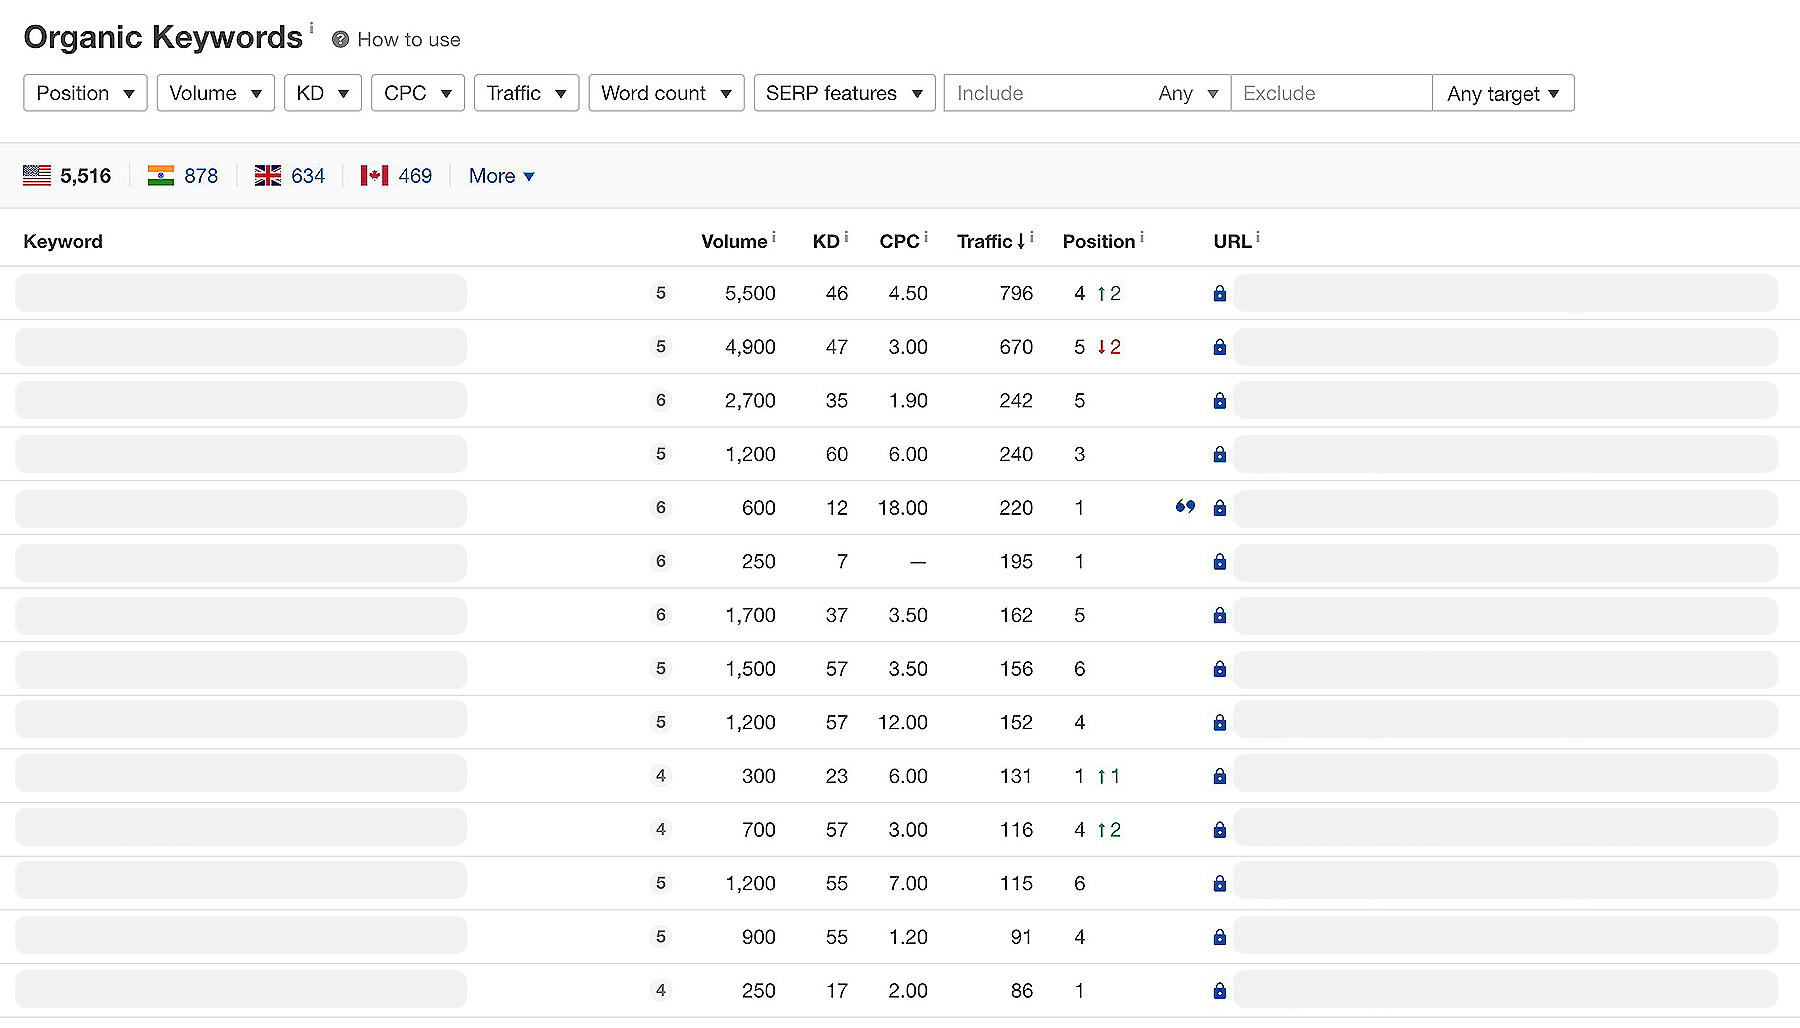1800x1028 pixels.
Task: Select the India flag with 878 keywords
Action: tap(161, 176)
